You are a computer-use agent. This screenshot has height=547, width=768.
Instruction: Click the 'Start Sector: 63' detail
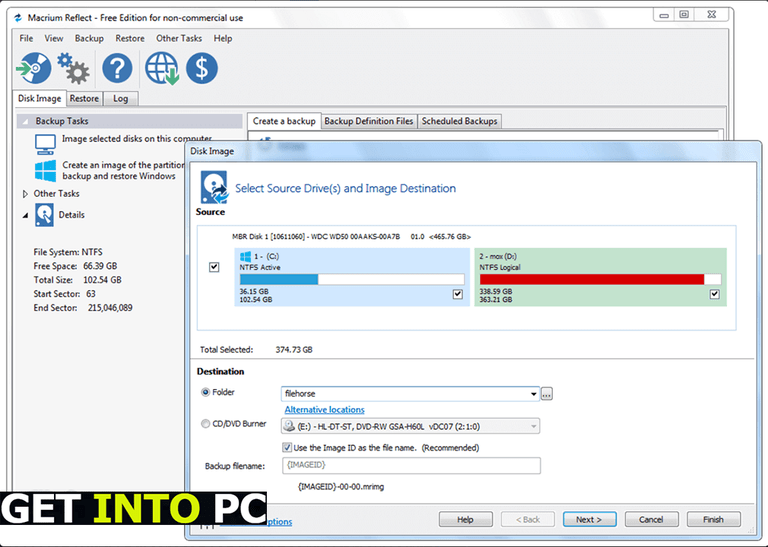(x=65, y=294)
